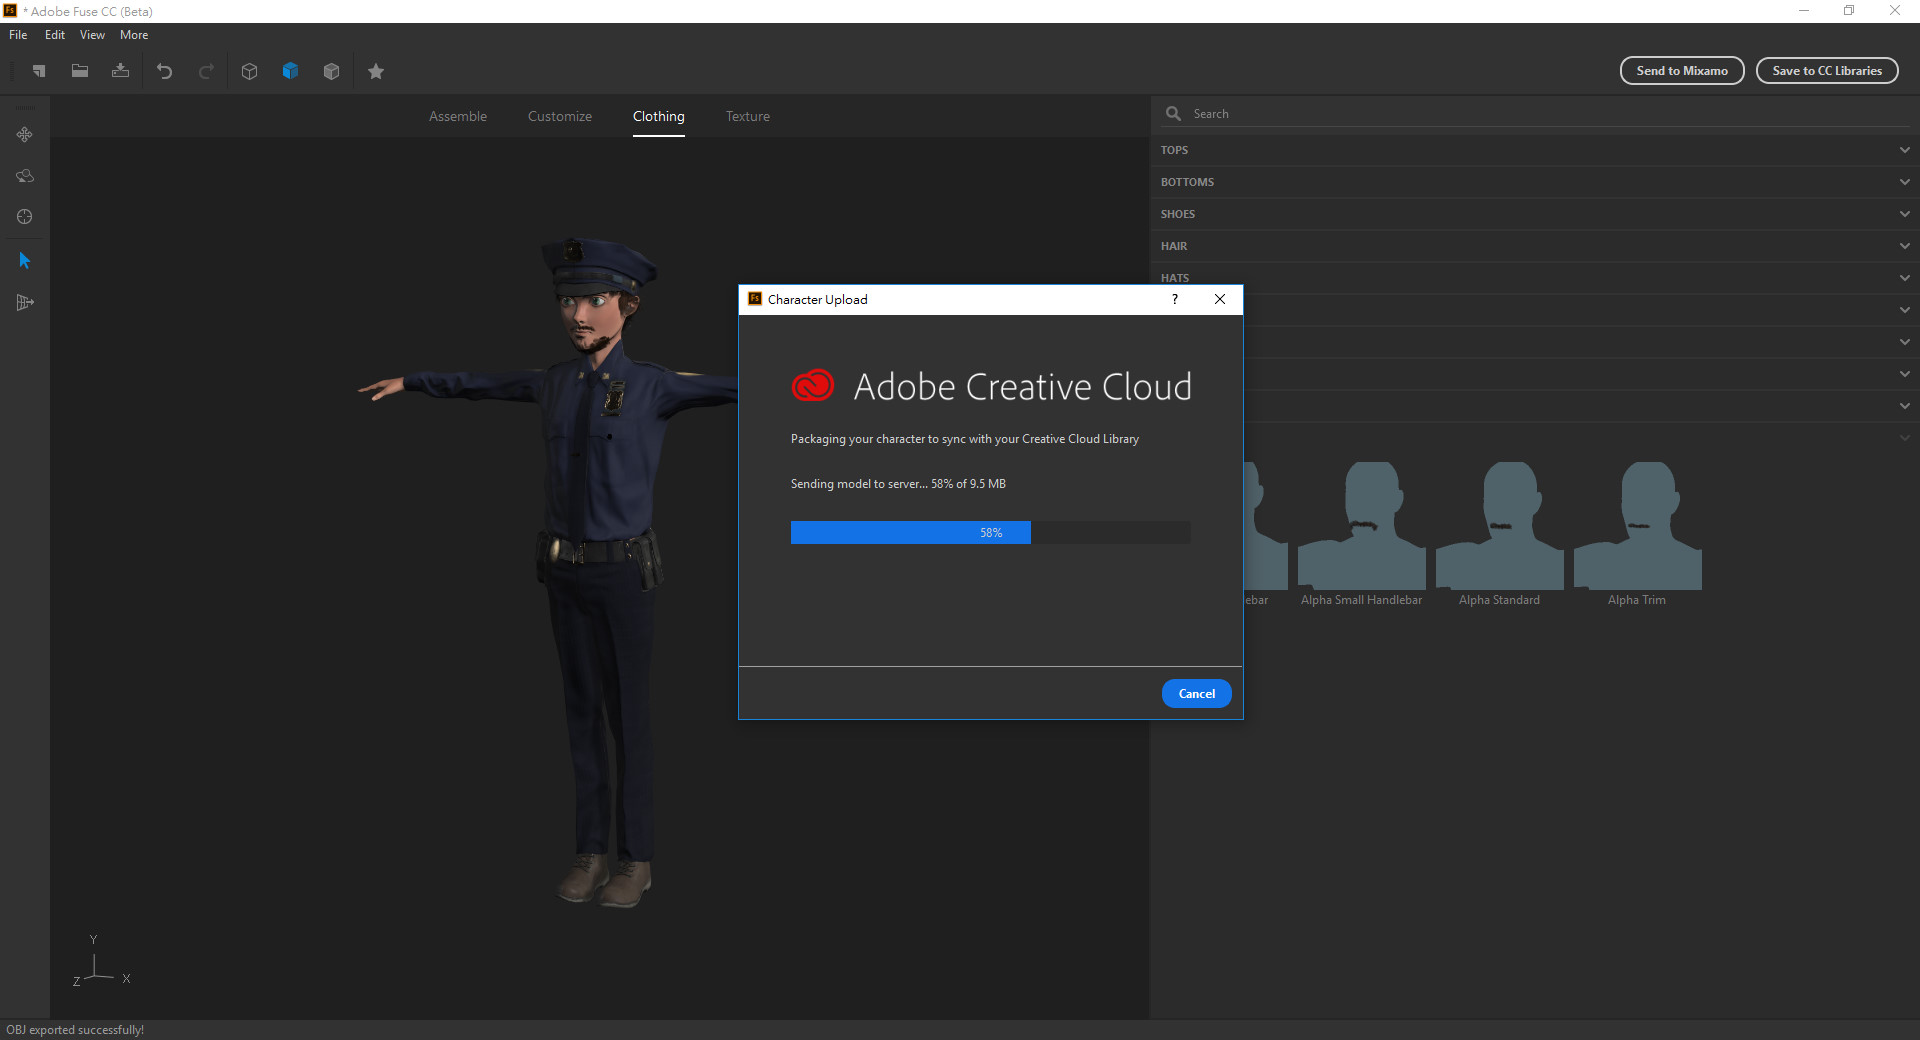Expand the BOTTOMS category
The image size is (1920, 1040).
[1535, 182]
